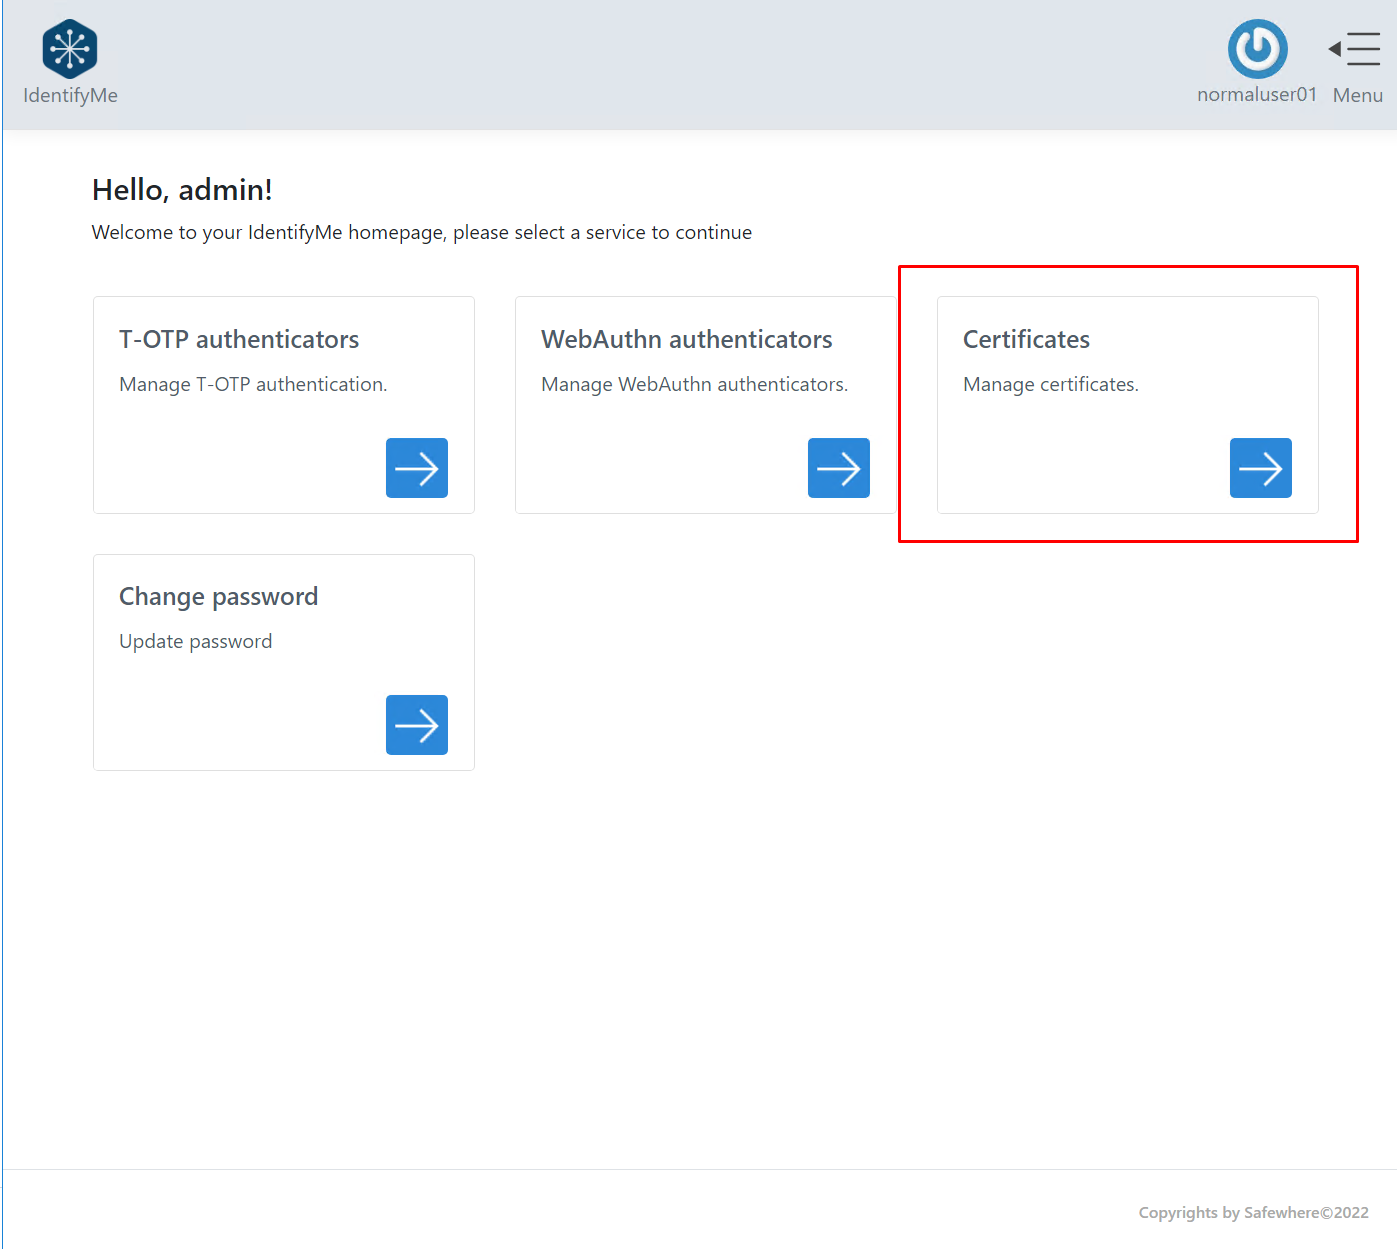Image resolution: width=1397 pixels, height=1249 pixels.
Task: Go to WebAuthn authenticators using arrow button
Action: (838, 468)
